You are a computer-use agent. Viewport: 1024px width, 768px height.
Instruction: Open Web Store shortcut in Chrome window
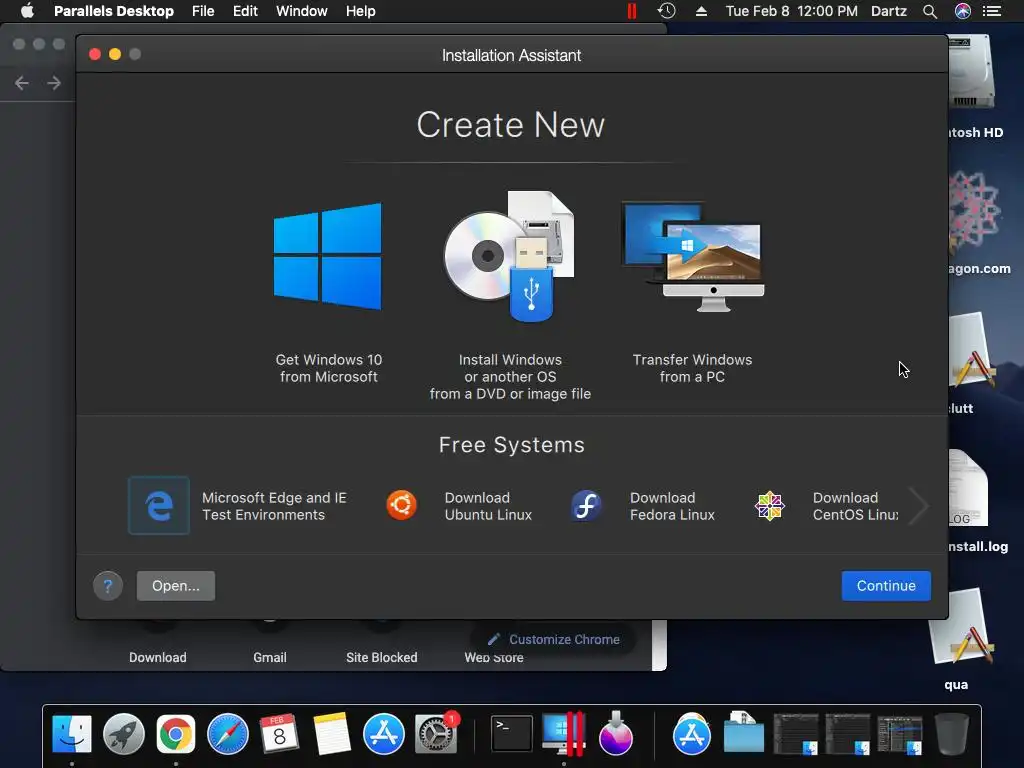[494, 657]
